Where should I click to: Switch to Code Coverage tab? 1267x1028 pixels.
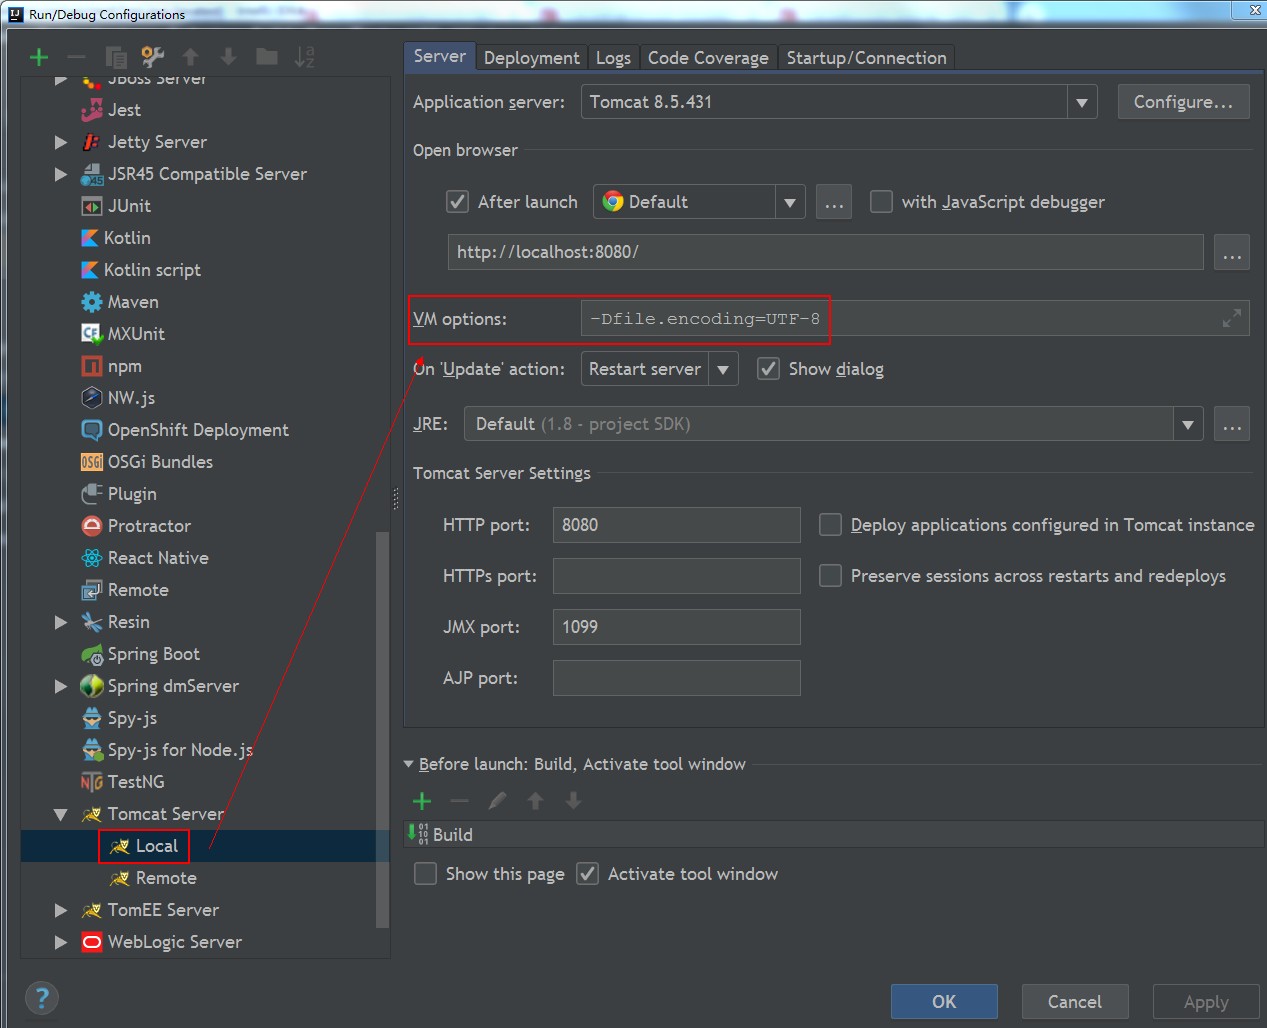(x=708, y=58)
